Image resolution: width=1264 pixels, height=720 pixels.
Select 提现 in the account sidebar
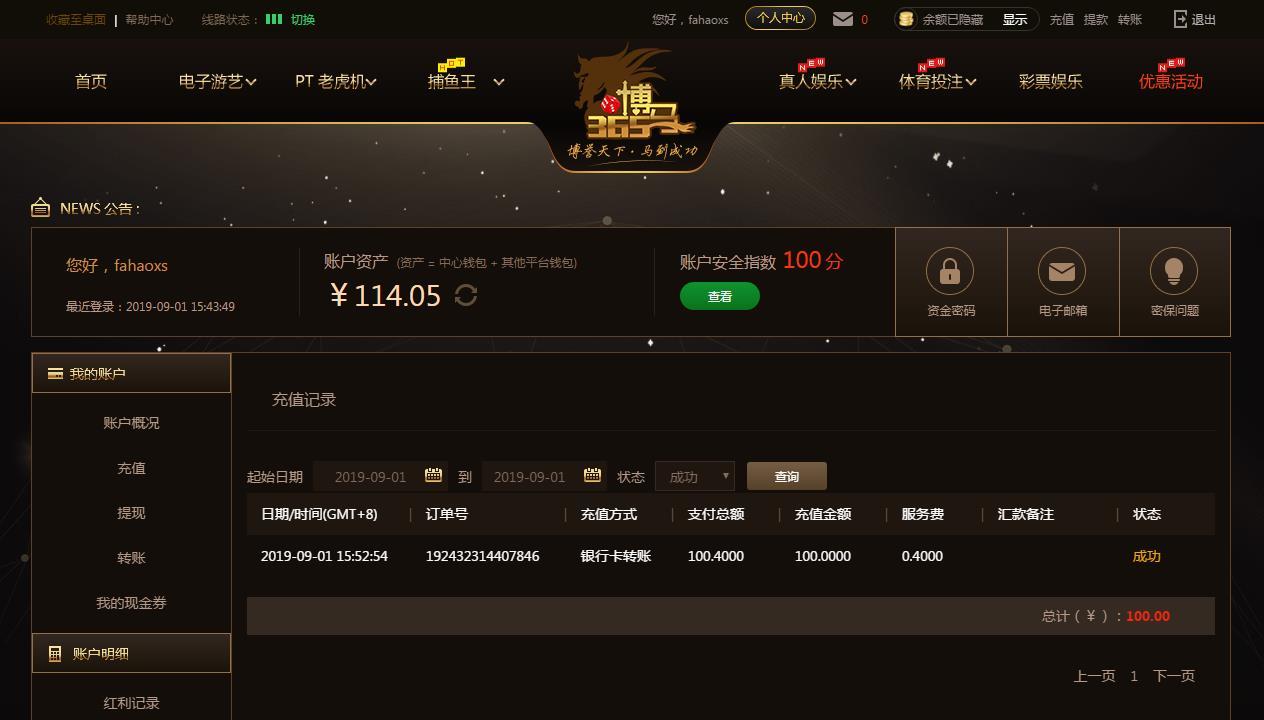click(x=131, y=513)
